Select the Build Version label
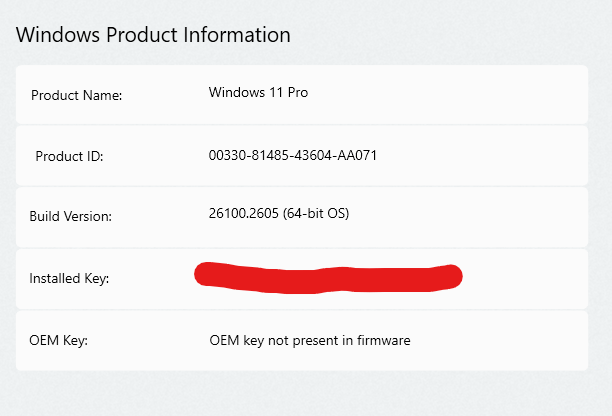 tap(70, 216)
